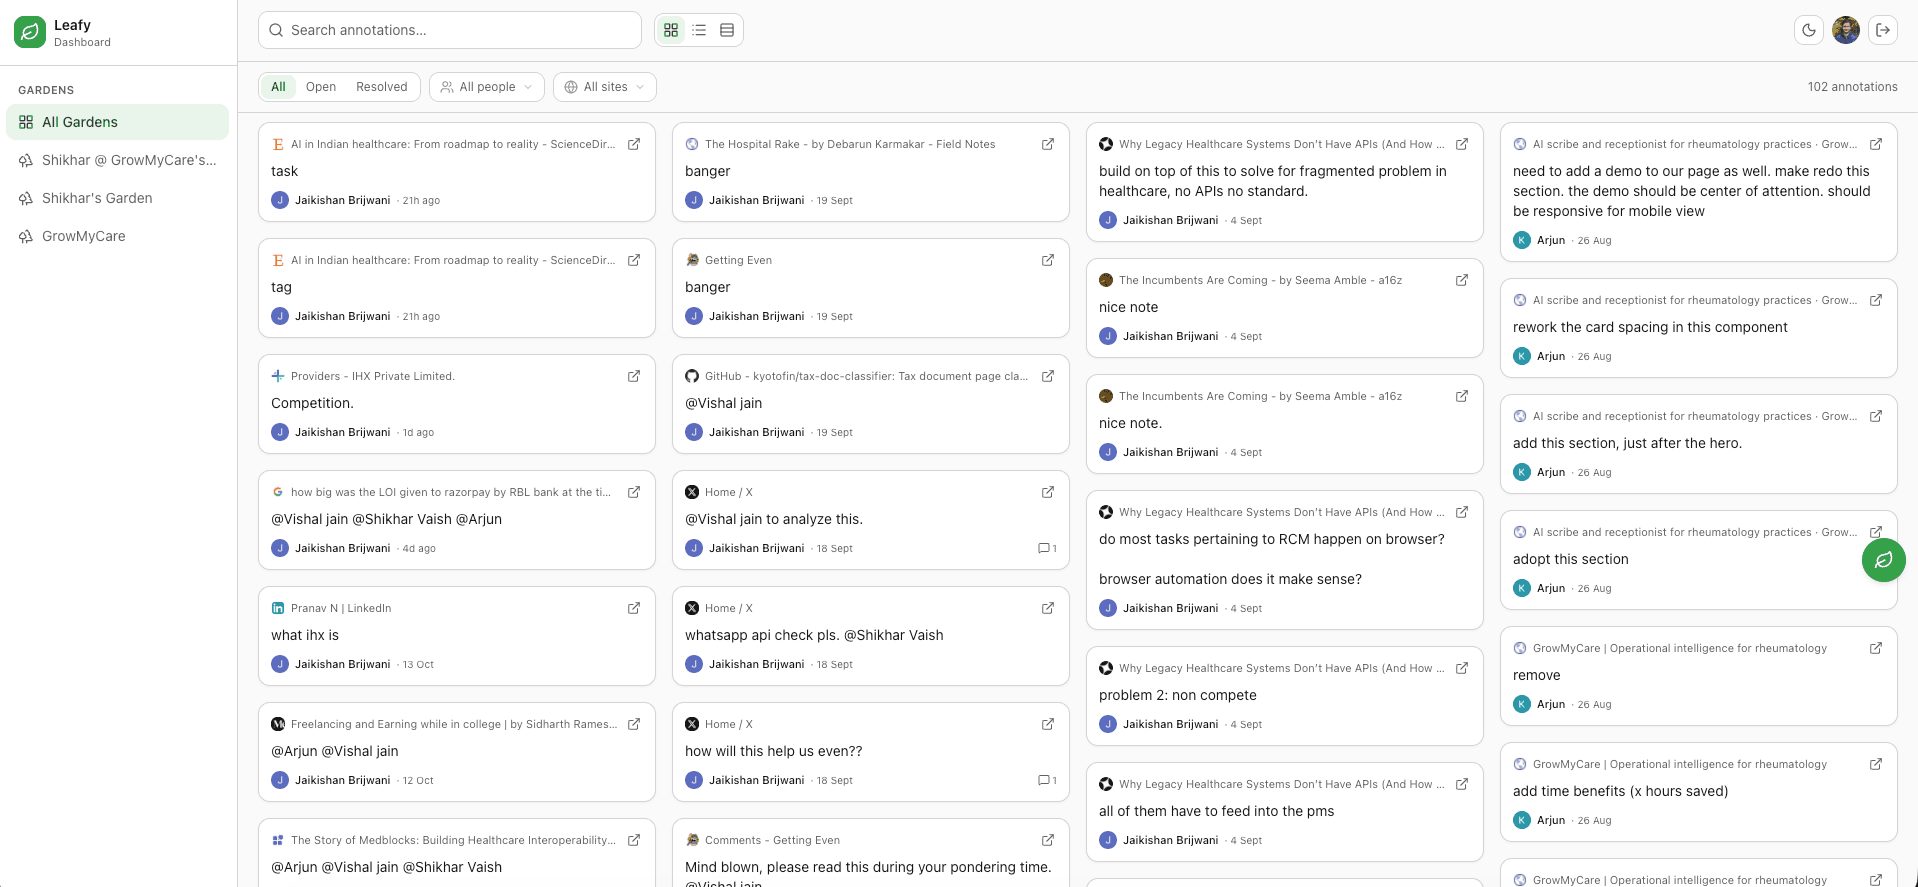
Task: View comments on 'how will this help us' card
Action: 1047,780
